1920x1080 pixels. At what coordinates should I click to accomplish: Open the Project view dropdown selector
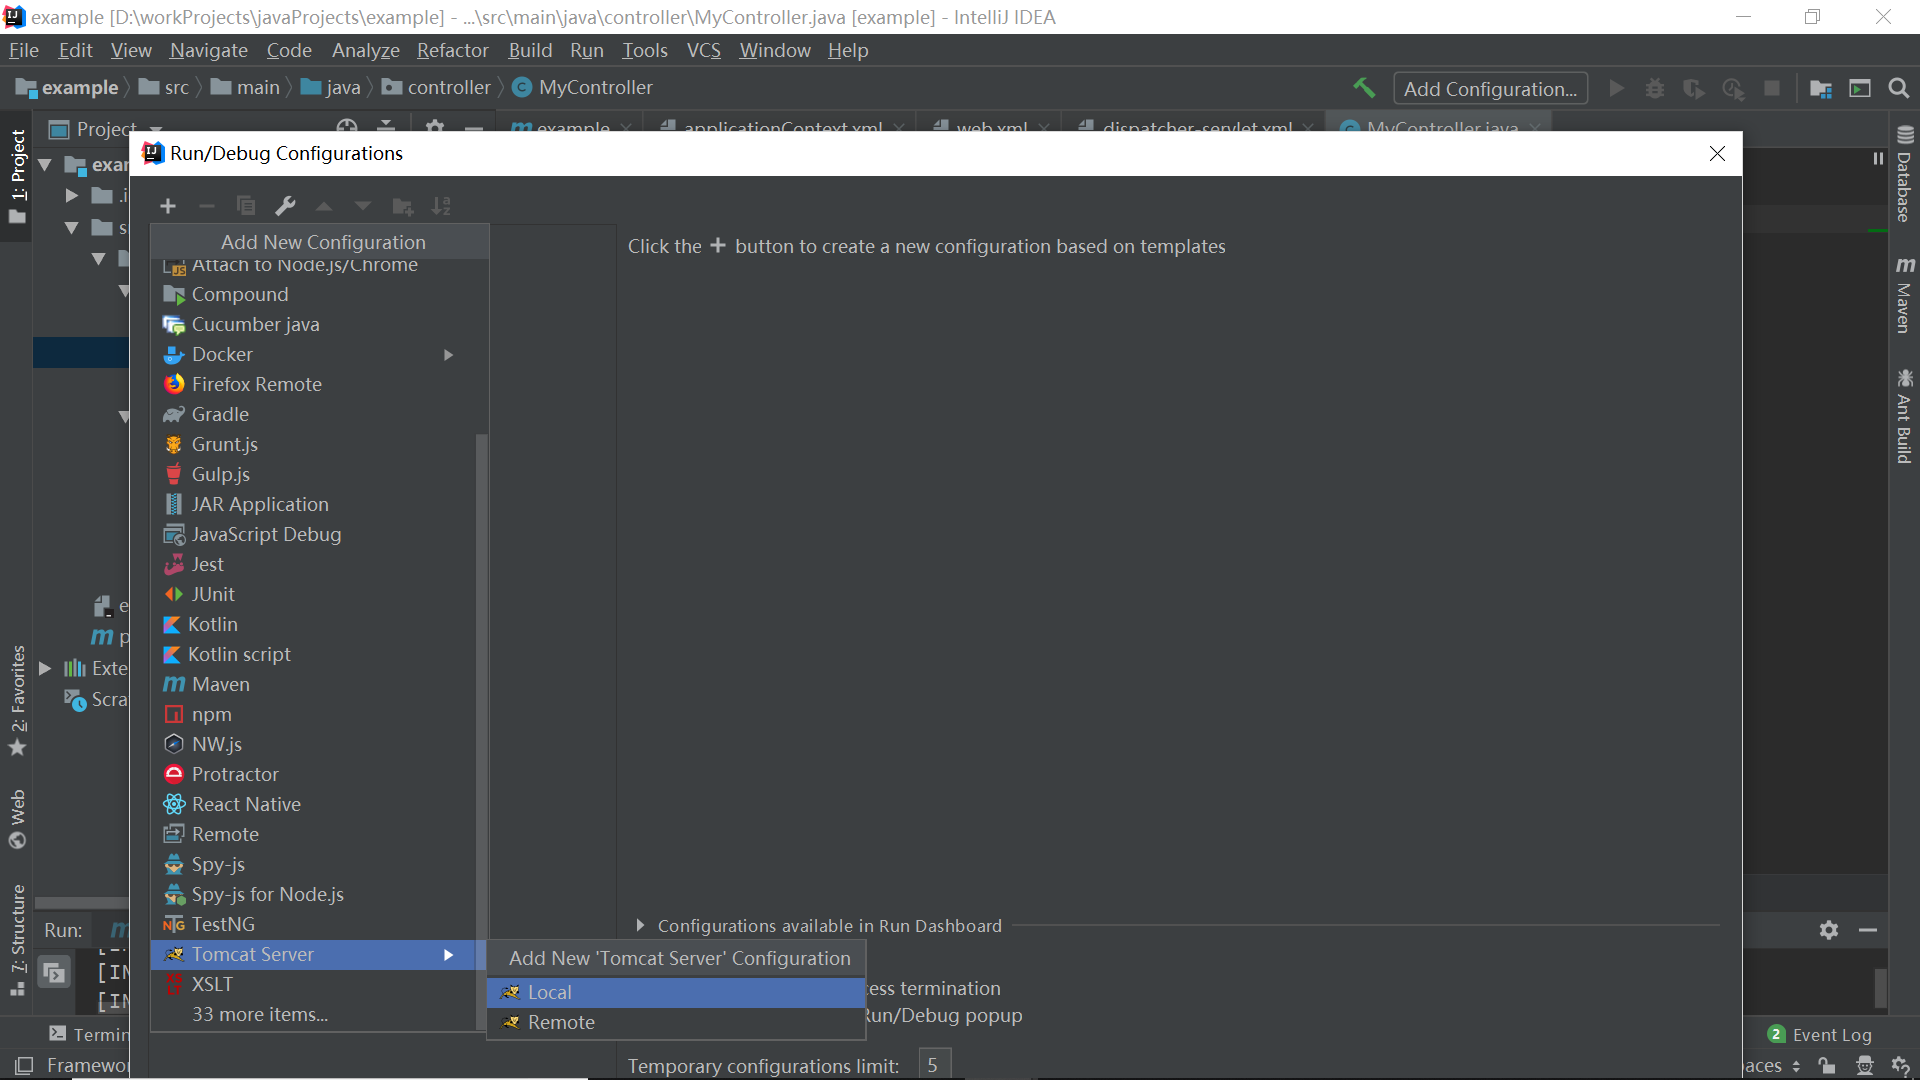pos(156,129)
